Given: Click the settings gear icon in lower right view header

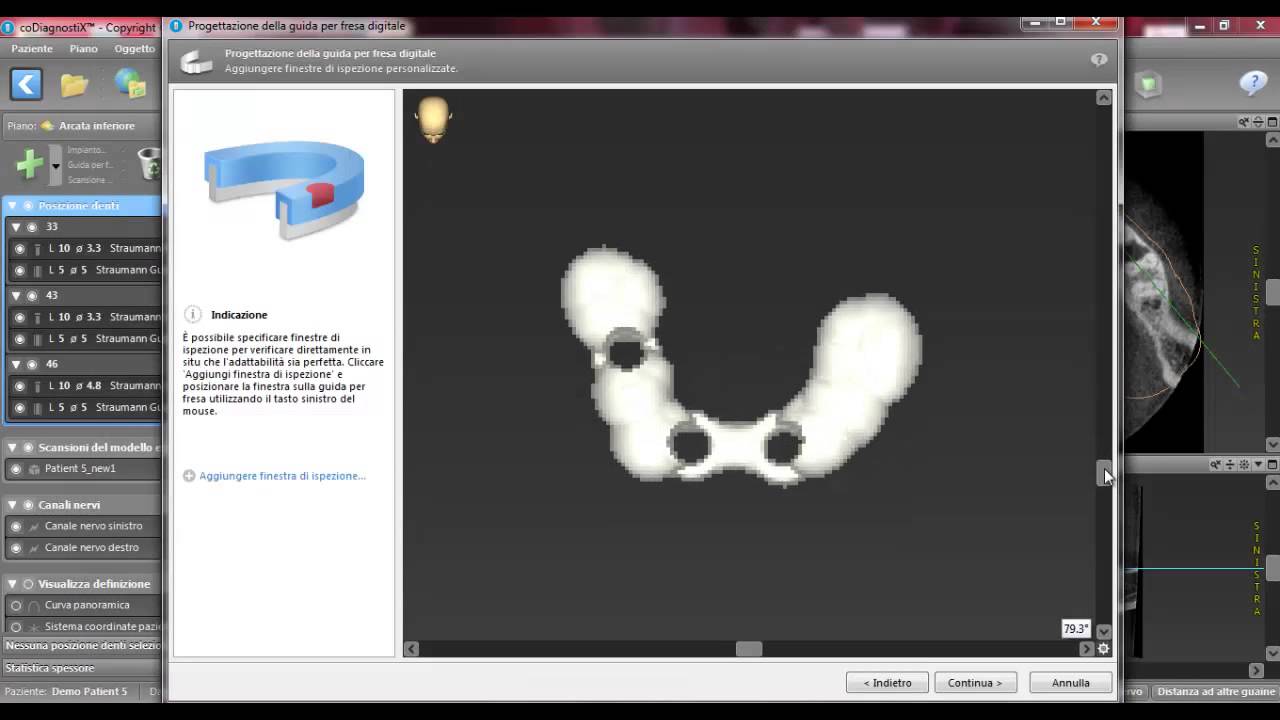Looking at the screenshot, I should point(1245,465).
